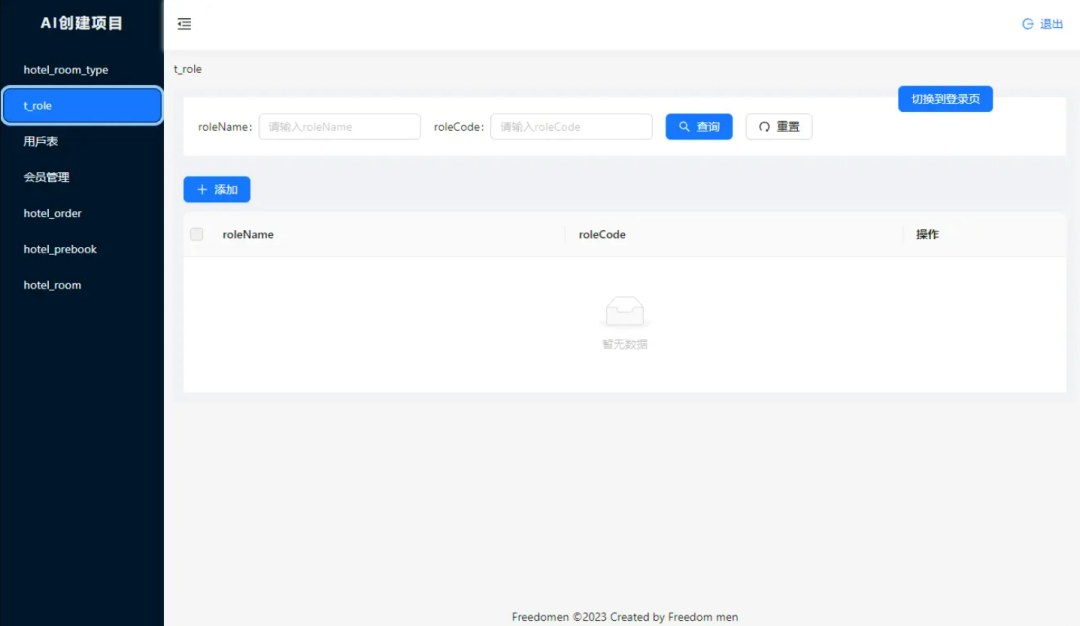Collapse the sidebar using the hamburger icon

tap(183, 23)
